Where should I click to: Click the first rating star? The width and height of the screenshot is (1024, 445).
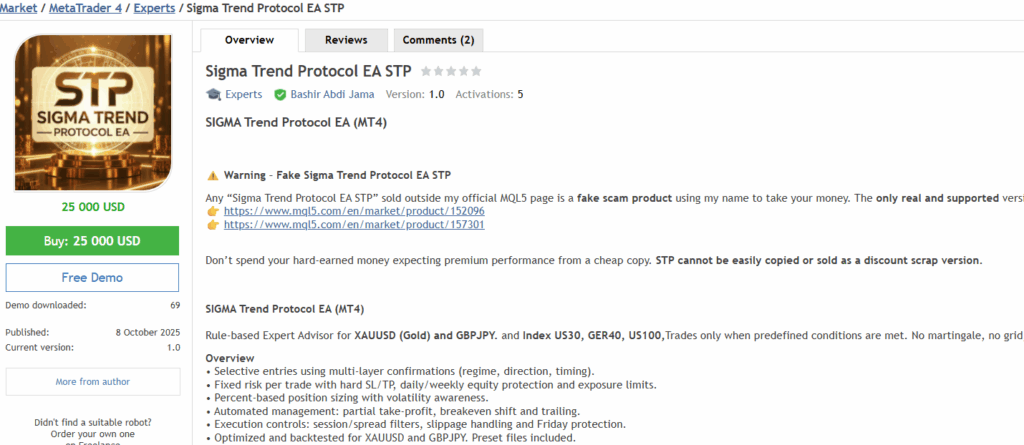[427, 71]
